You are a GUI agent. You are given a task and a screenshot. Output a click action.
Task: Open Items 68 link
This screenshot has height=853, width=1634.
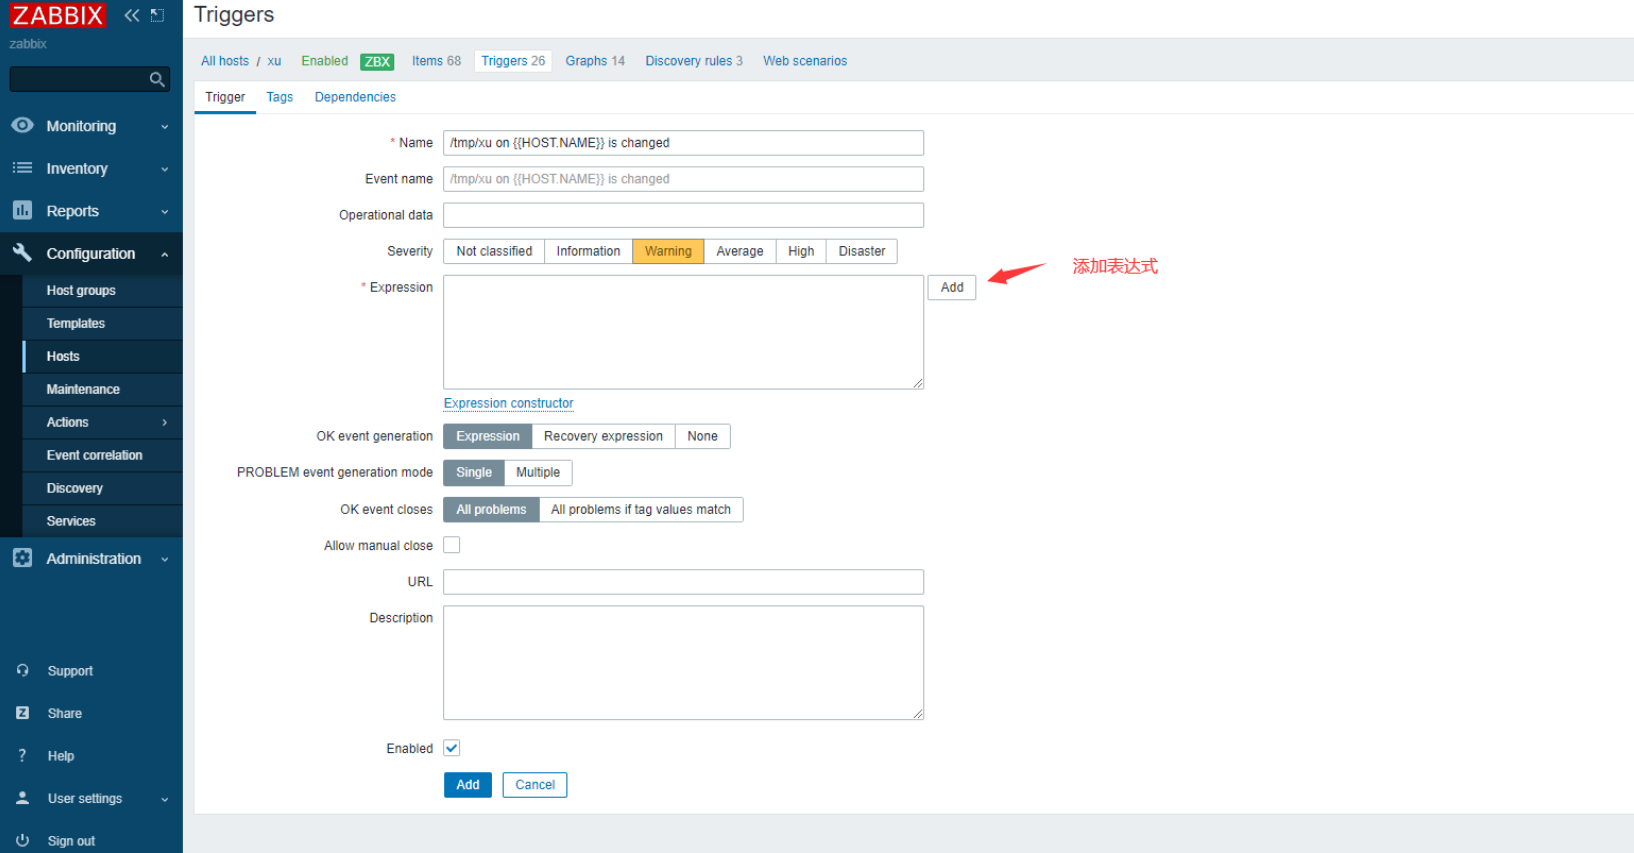[436, 61]
